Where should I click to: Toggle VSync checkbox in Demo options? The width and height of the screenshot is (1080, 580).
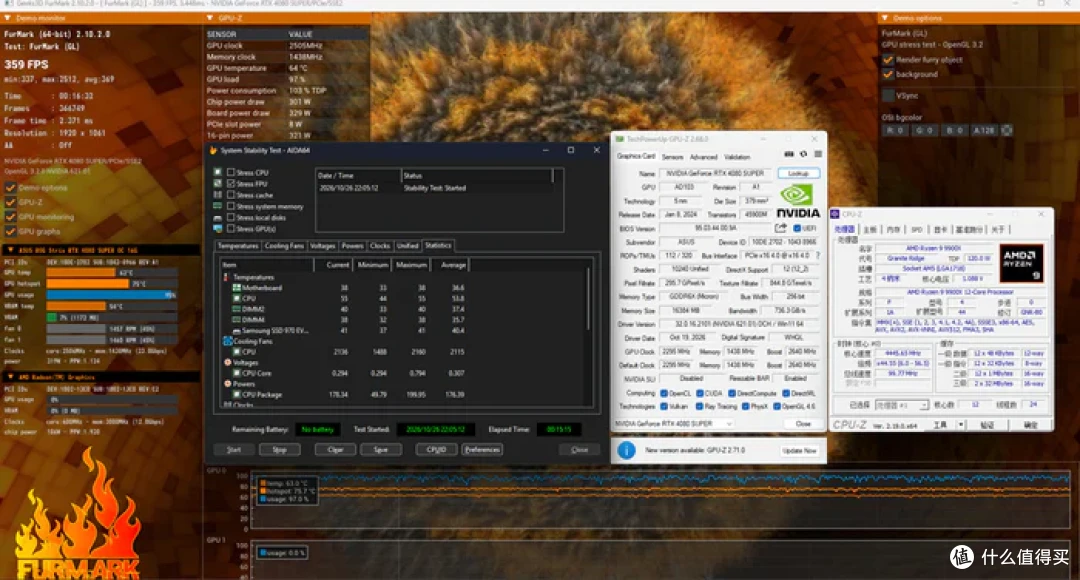888,96
